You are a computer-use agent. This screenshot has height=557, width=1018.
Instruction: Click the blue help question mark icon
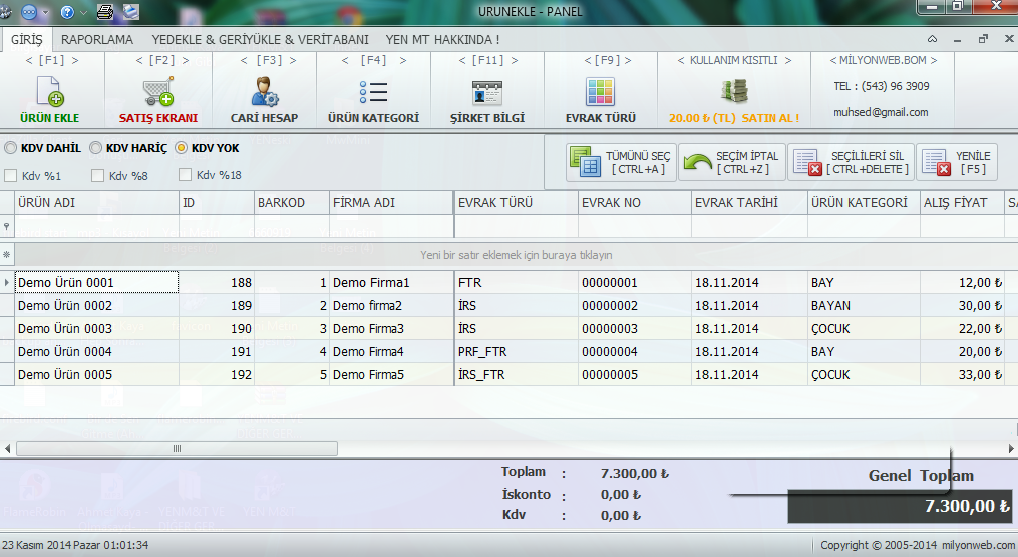[67, 12]
